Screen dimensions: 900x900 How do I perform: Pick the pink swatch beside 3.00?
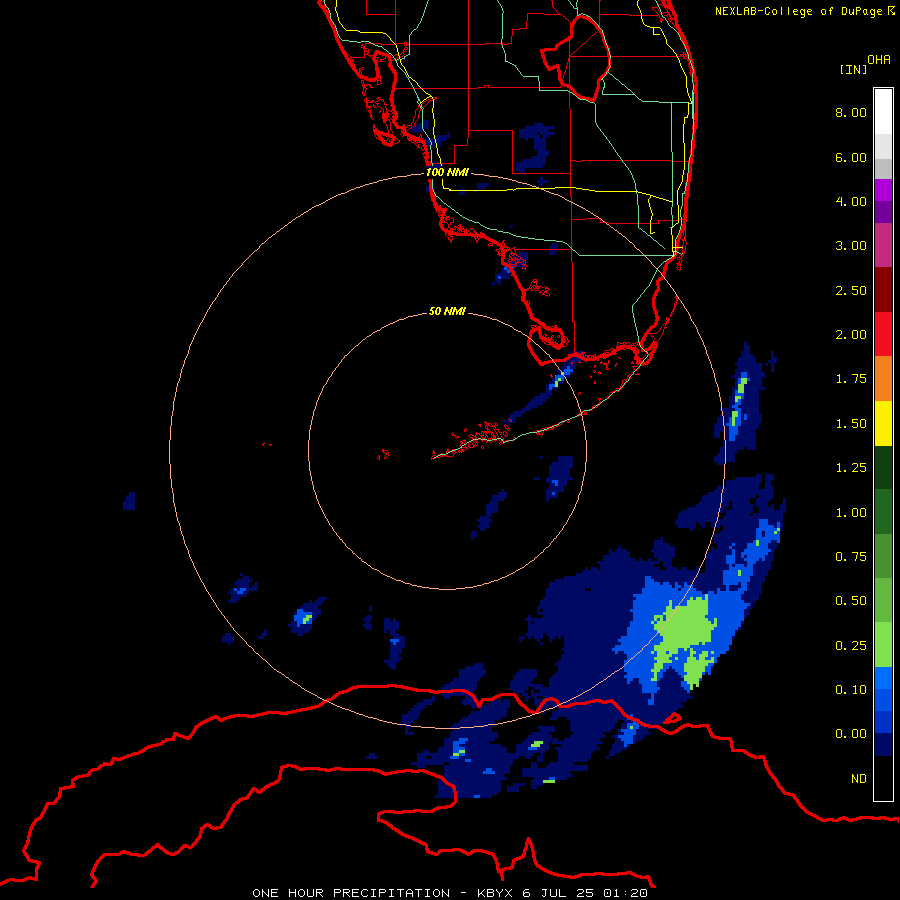[x=883, y=246]
